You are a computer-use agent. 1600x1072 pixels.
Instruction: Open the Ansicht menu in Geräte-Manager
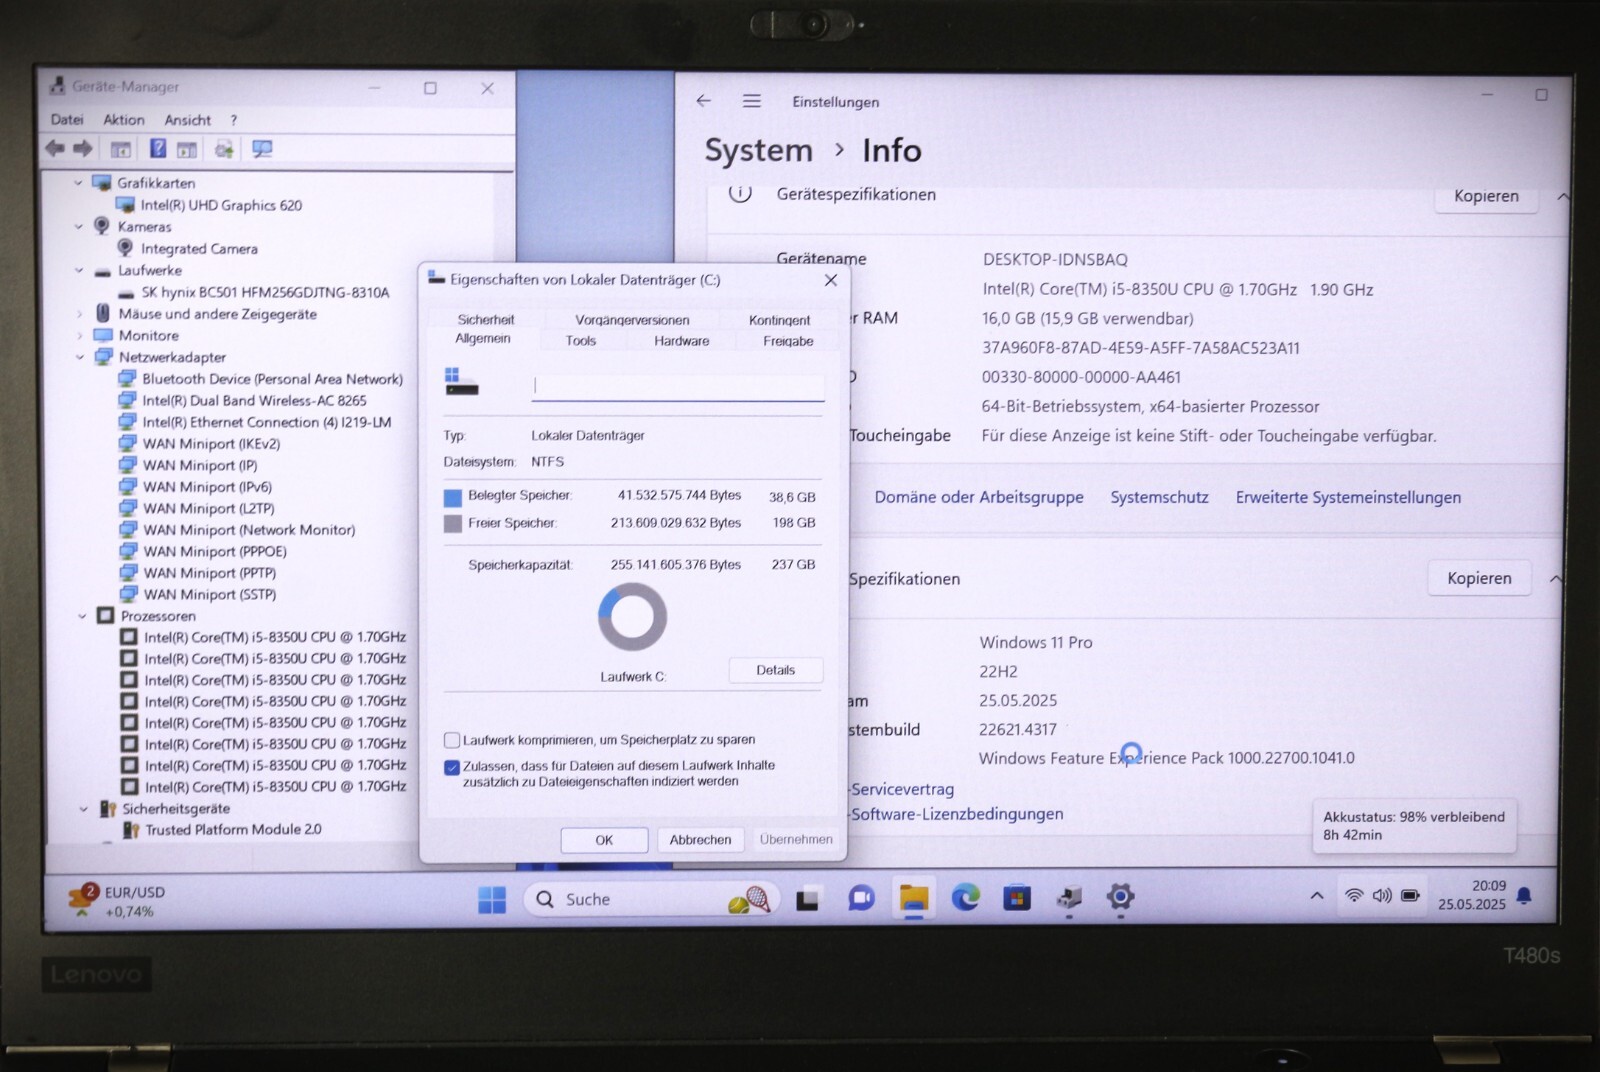pyautogui.click(x=187, y=120)
